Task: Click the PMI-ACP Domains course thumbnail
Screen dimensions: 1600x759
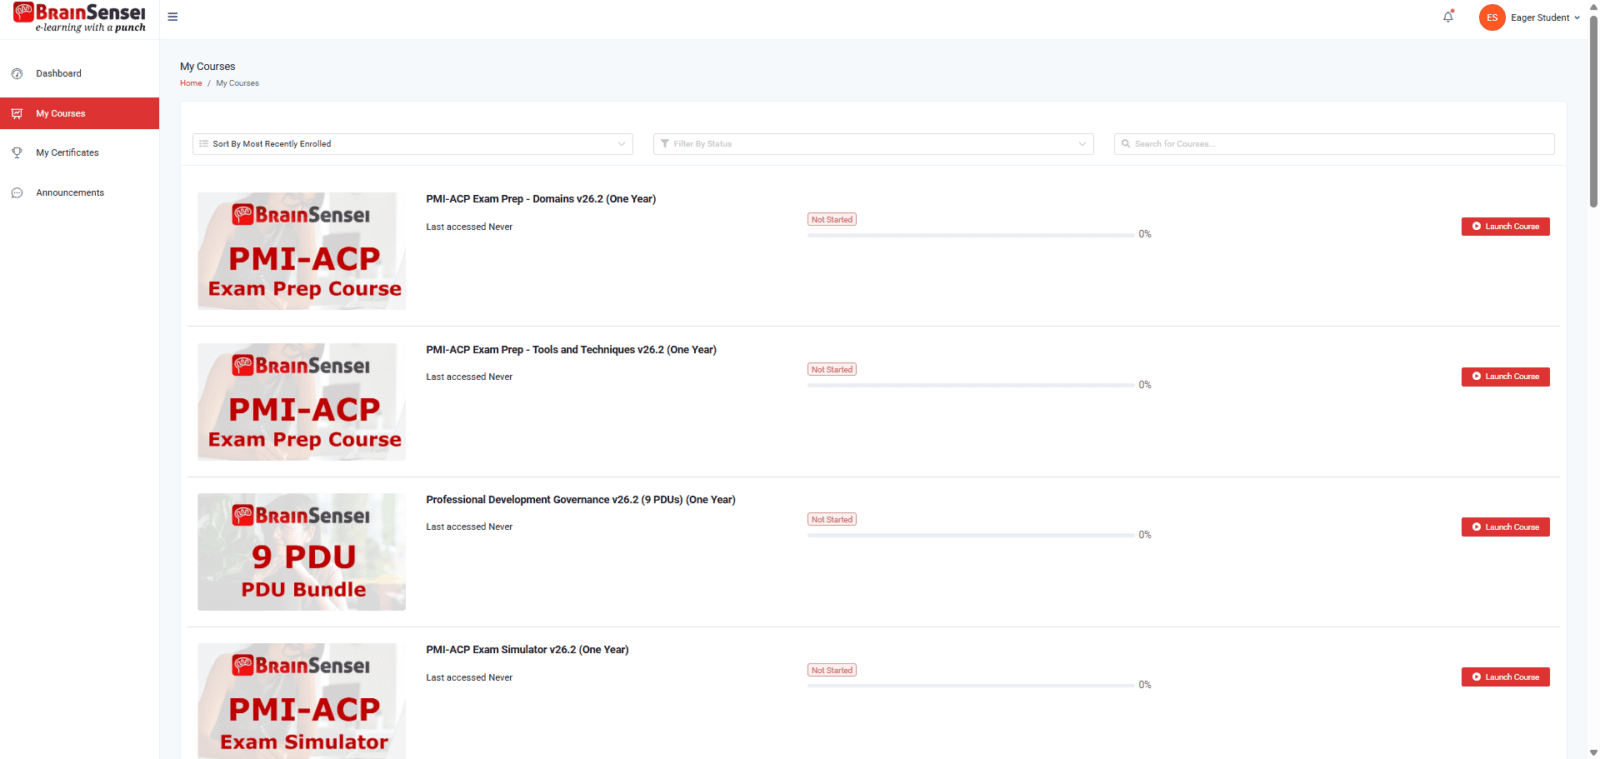Action: [x=302, y=251]
